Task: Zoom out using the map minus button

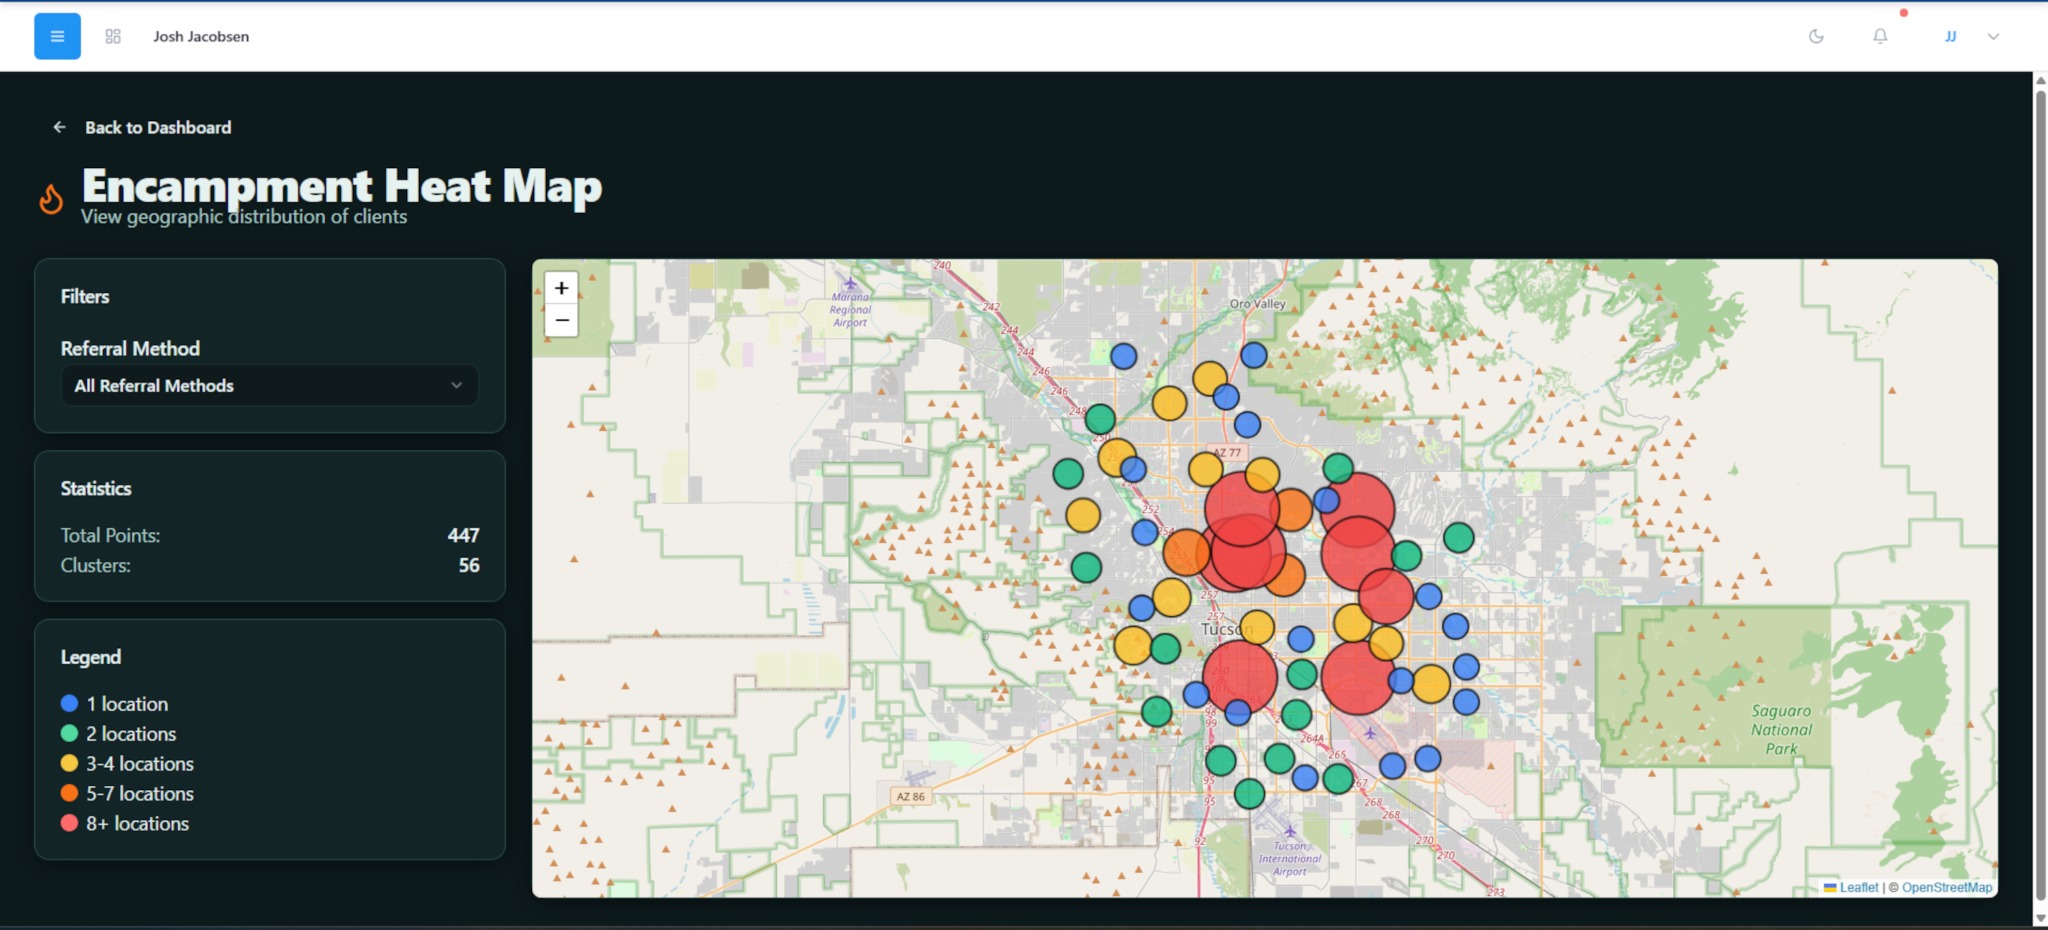Action: tap(562, 321)
